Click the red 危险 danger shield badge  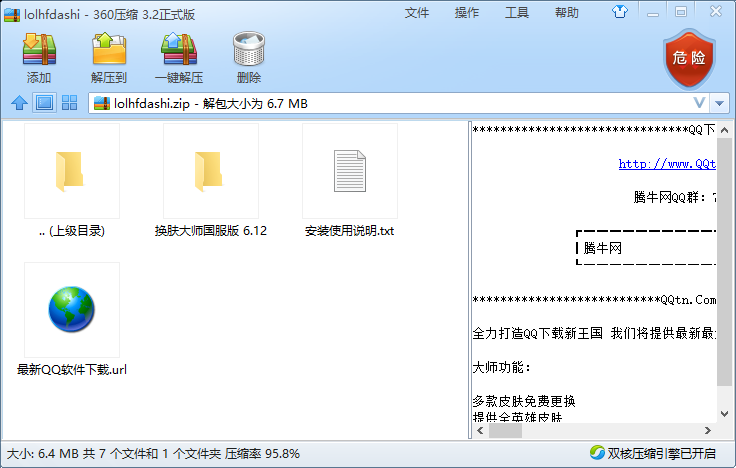click(x=689, y=59)
